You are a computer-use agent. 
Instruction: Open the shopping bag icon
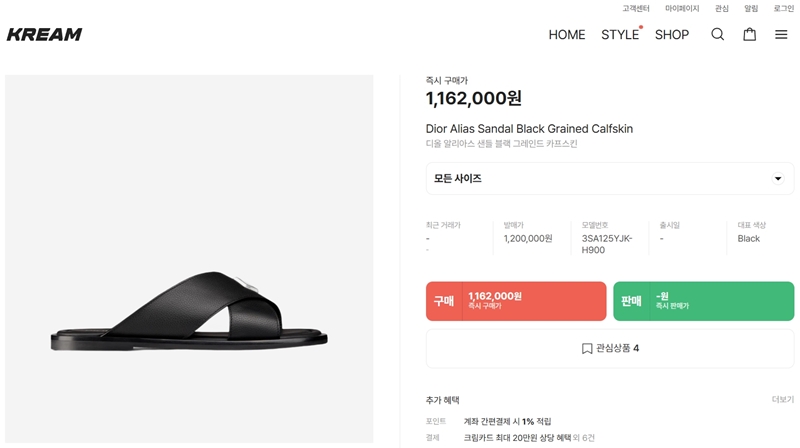pos(749,35)
